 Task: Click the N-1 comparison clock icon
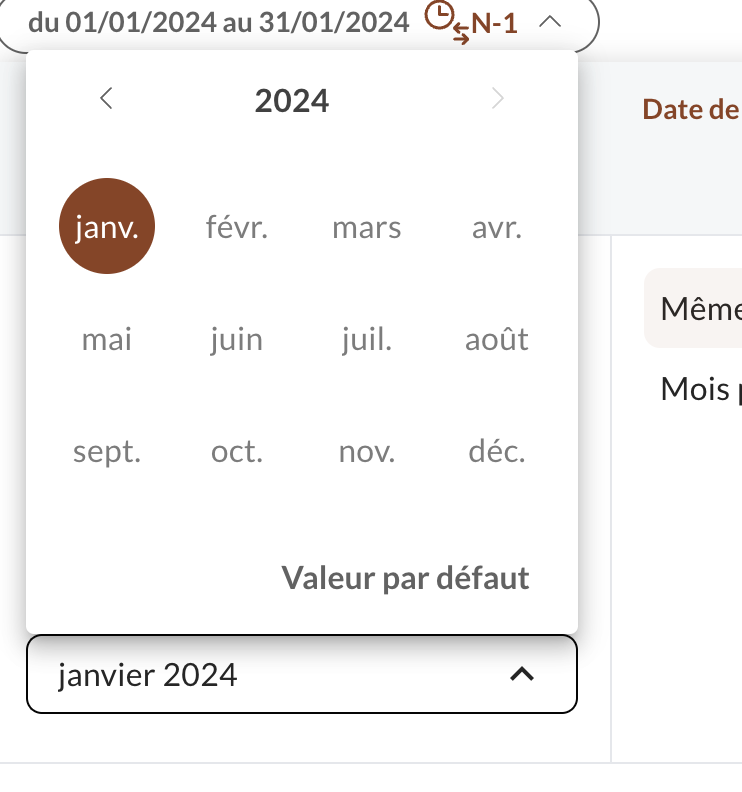click(x=447, y=23)
